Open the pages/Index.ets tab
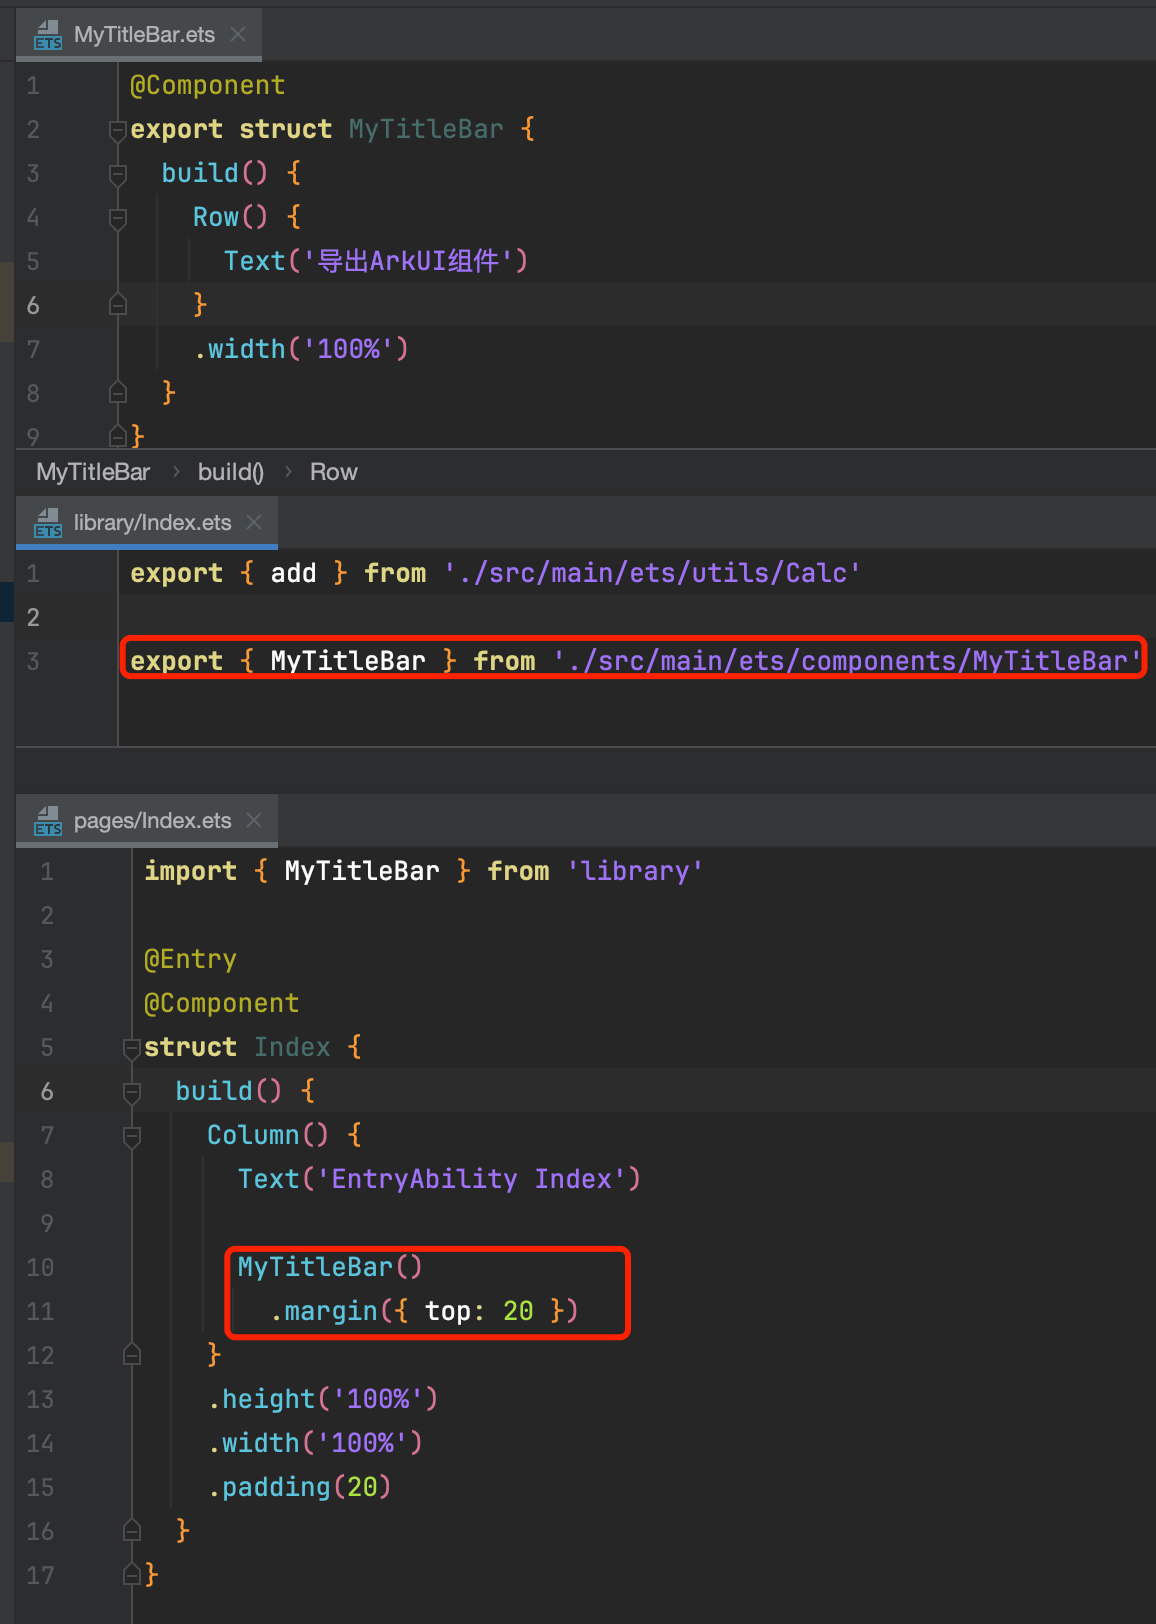Image resolution: width=1156 pixels, height=1624 pixels. pos(147,821)
